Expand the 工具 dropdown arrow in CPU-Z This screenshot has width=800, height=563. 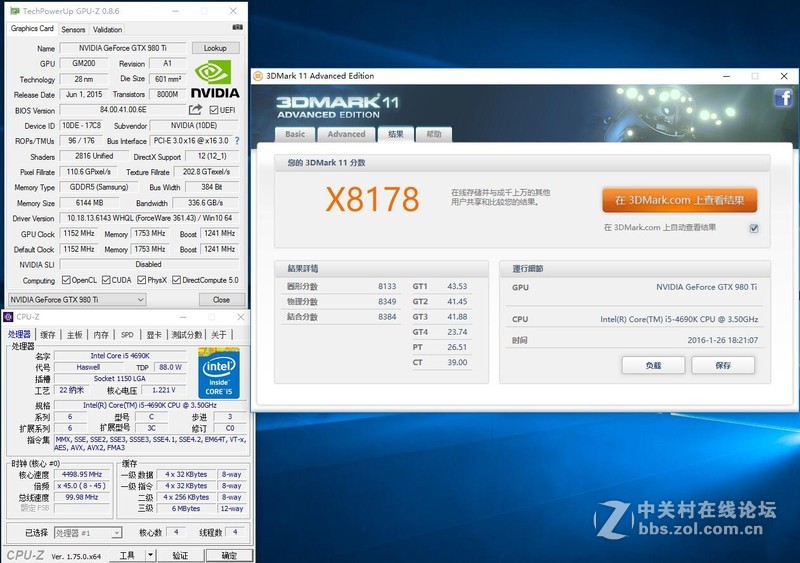pos(150,555)
